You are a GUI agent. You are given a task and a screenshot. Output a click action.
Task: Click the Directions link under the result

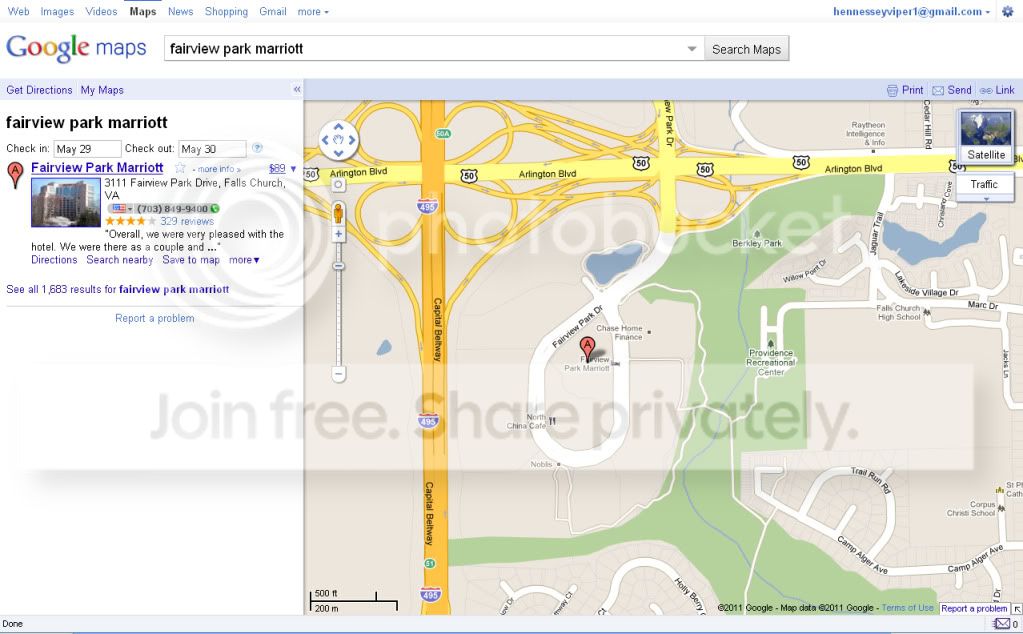(x=54, y=260)
